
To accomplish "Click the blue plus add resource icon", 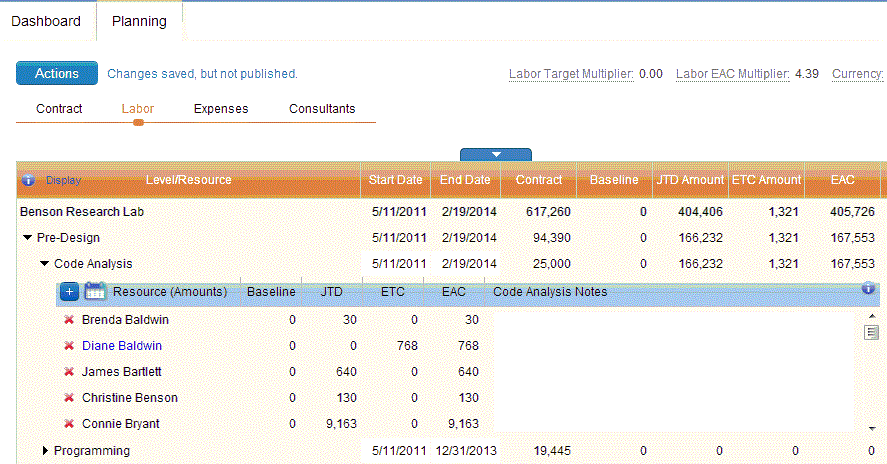I will 69,292.
